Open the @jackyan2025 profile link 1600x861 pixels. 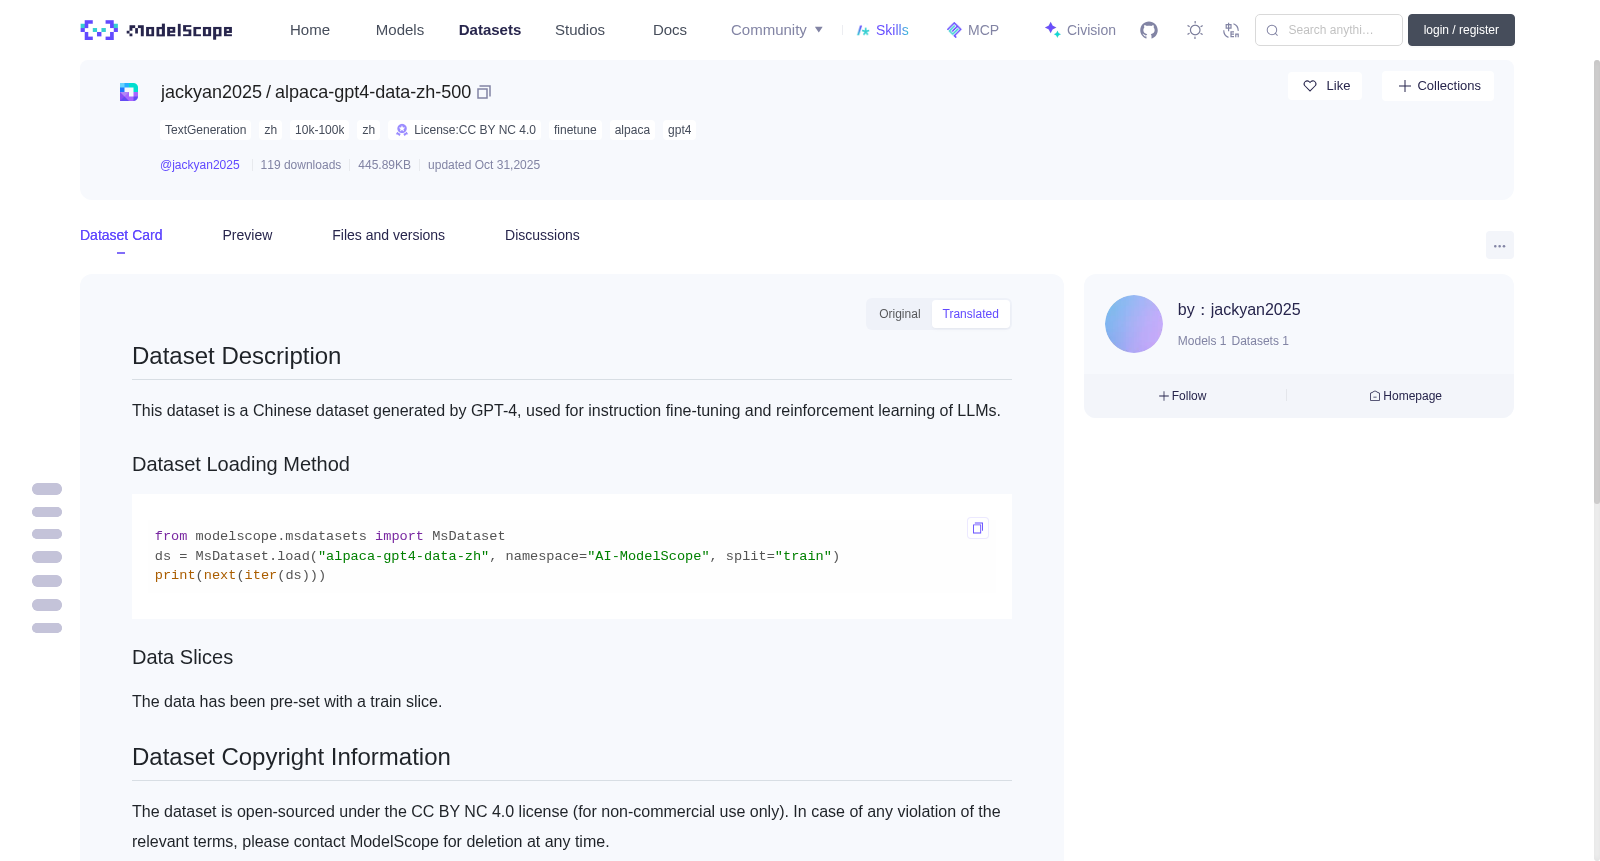[200, 165]
